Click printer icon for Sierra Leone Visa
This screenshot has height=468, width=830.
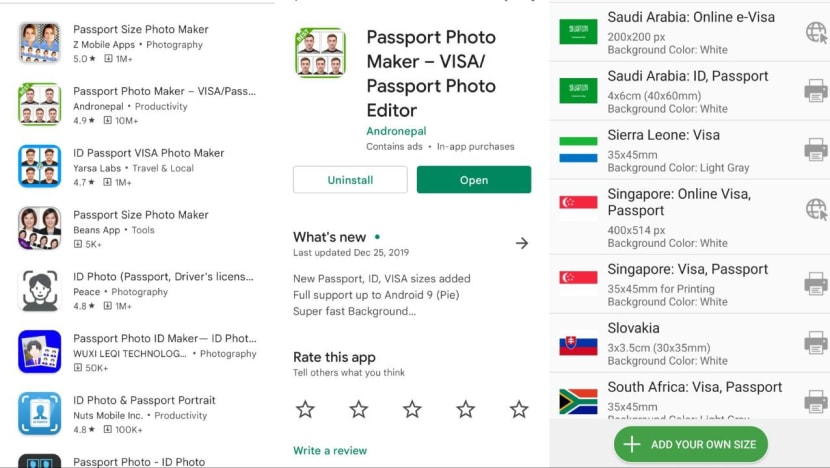815,150
